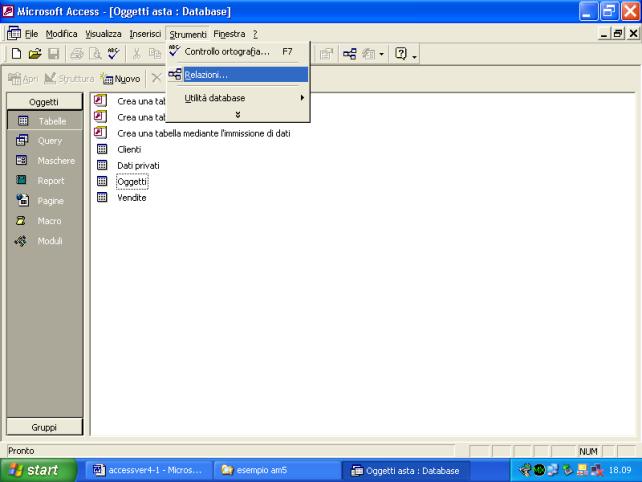Image resolution: width=642 pixels, height=482 pixels.
Task: Click the Moduli icon in sidebar
Action: click(x=21, y=241)
